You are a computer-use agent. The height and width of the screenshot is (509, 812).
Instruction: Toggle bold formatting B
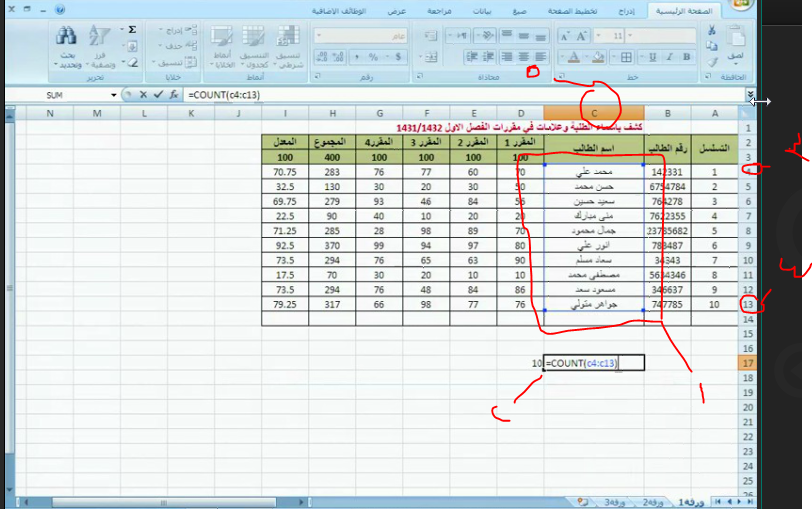coord(687,57)
